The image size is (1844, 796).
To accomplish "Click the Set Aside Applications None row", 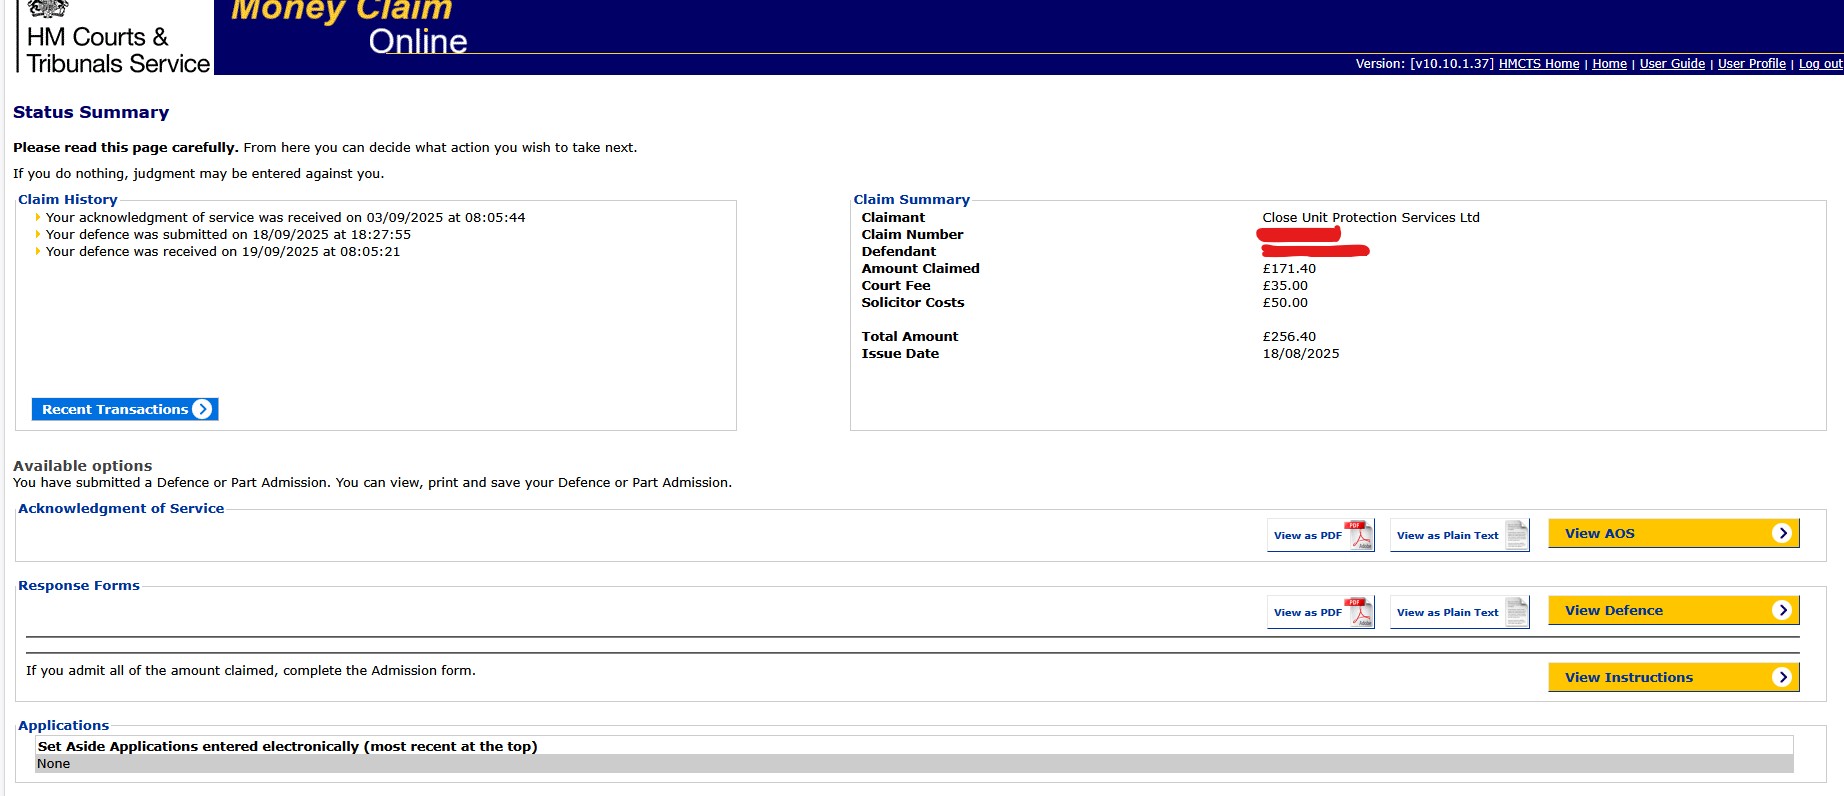I will coord(914,763).
